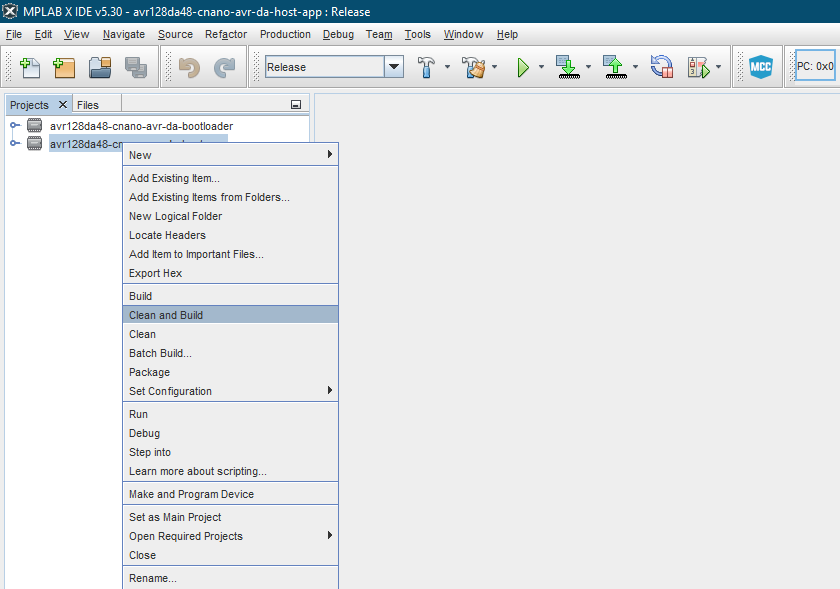Image resolution: width=840 pixels, height=589 pixels.
Task: Click the Undo arrow icon
Action: pos(189,68)
